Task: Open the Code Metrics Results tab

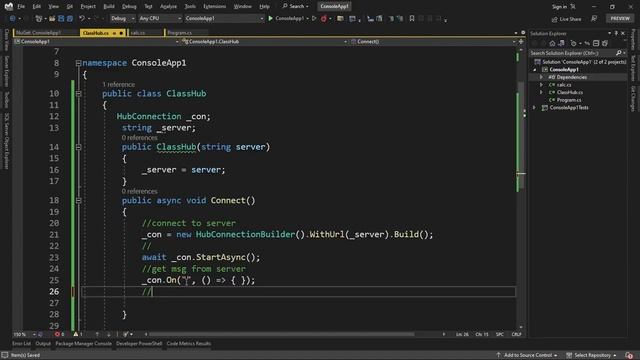Action: (189, 344)
